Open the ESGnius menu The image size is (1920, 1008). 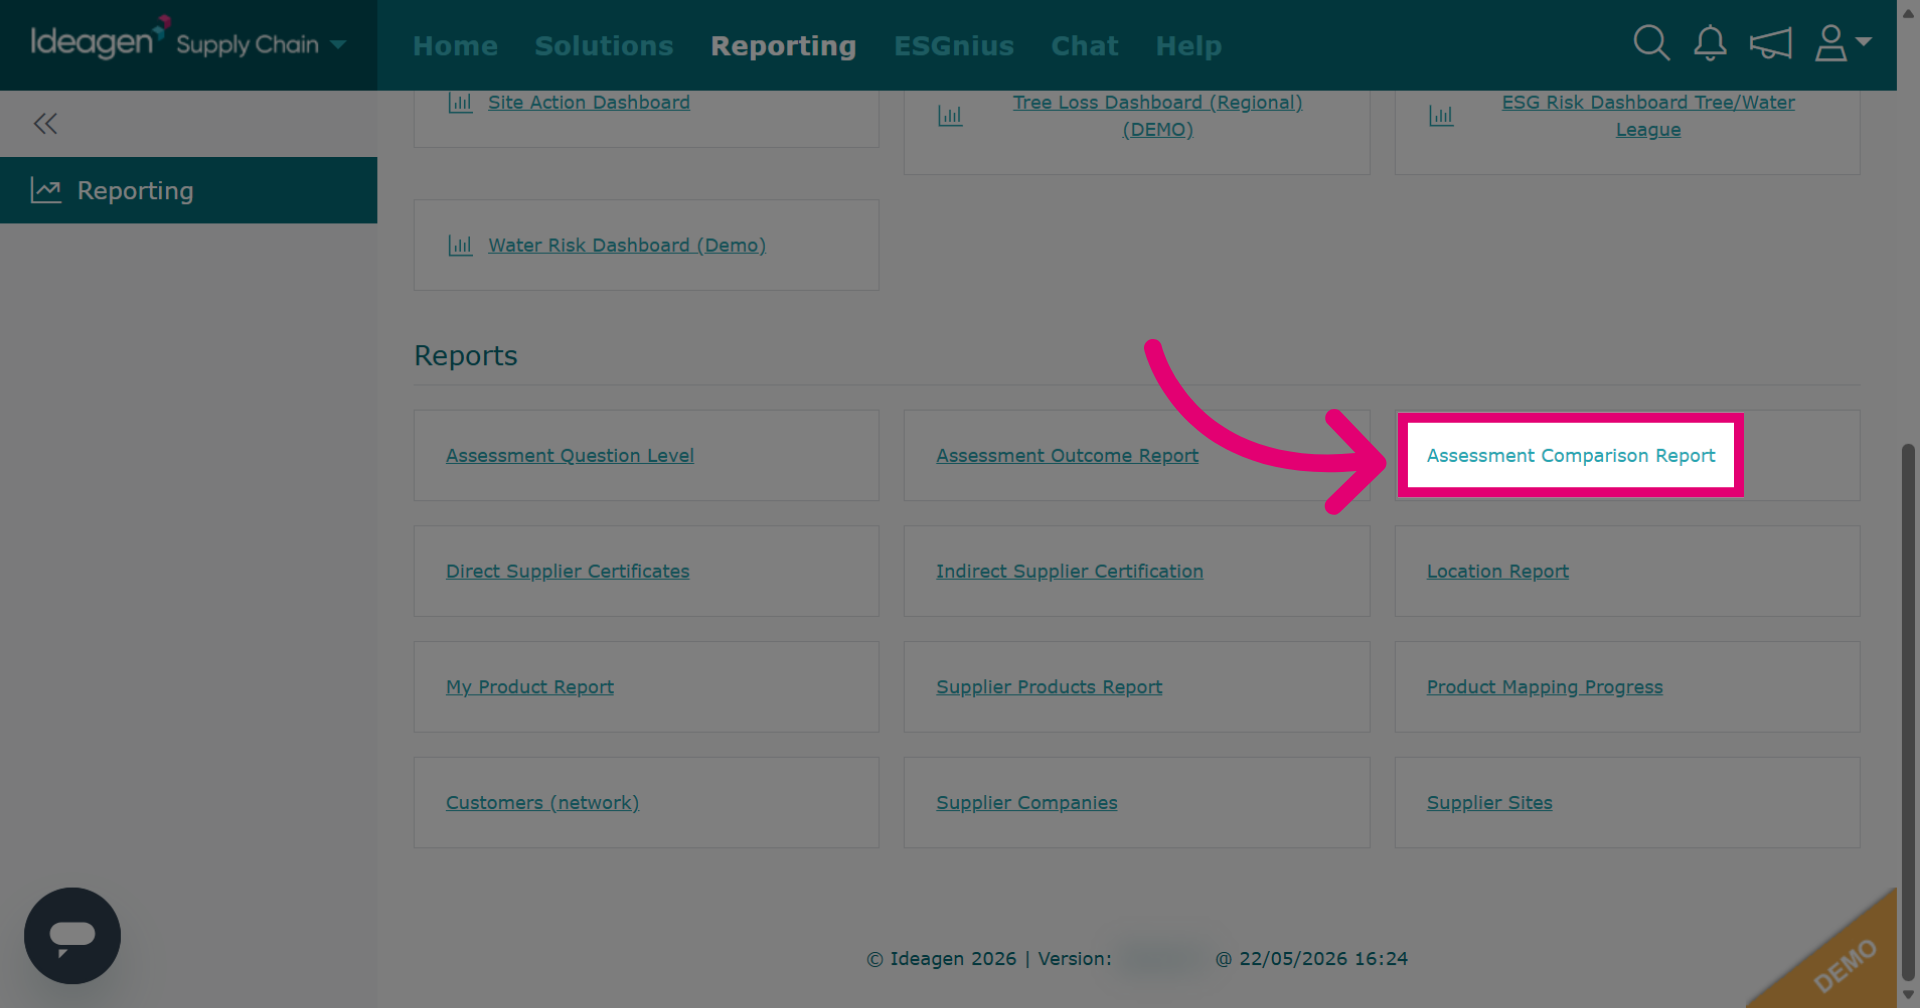[954, 46]
